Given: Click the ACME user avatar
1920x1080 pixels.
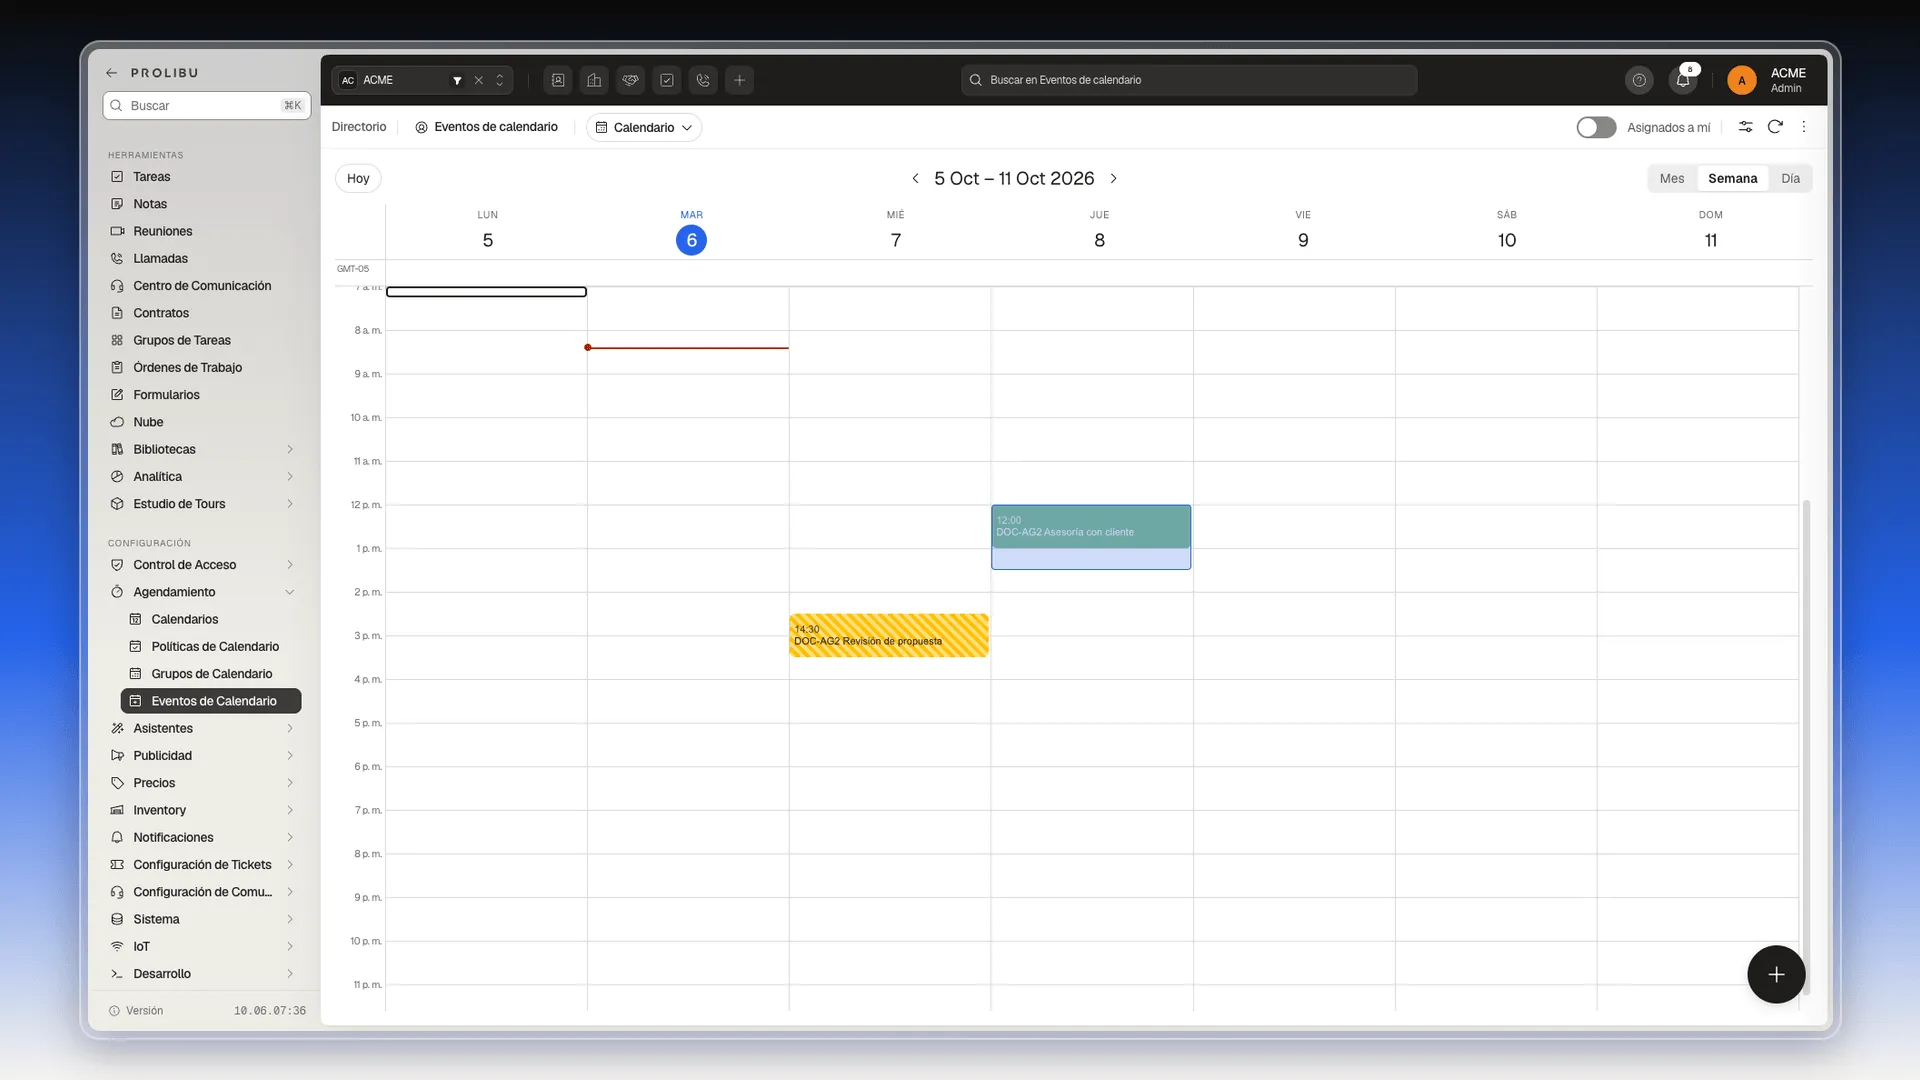Looking at the screenshot, I should click(1741, 80).
